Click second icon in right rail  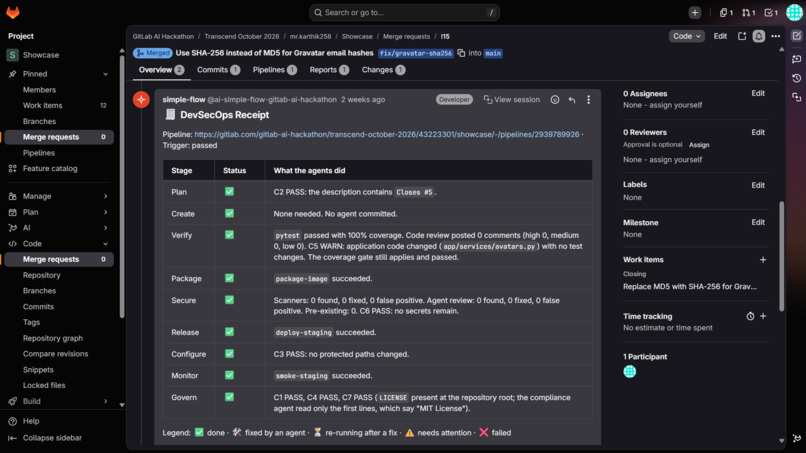click(x=796, y=59)
